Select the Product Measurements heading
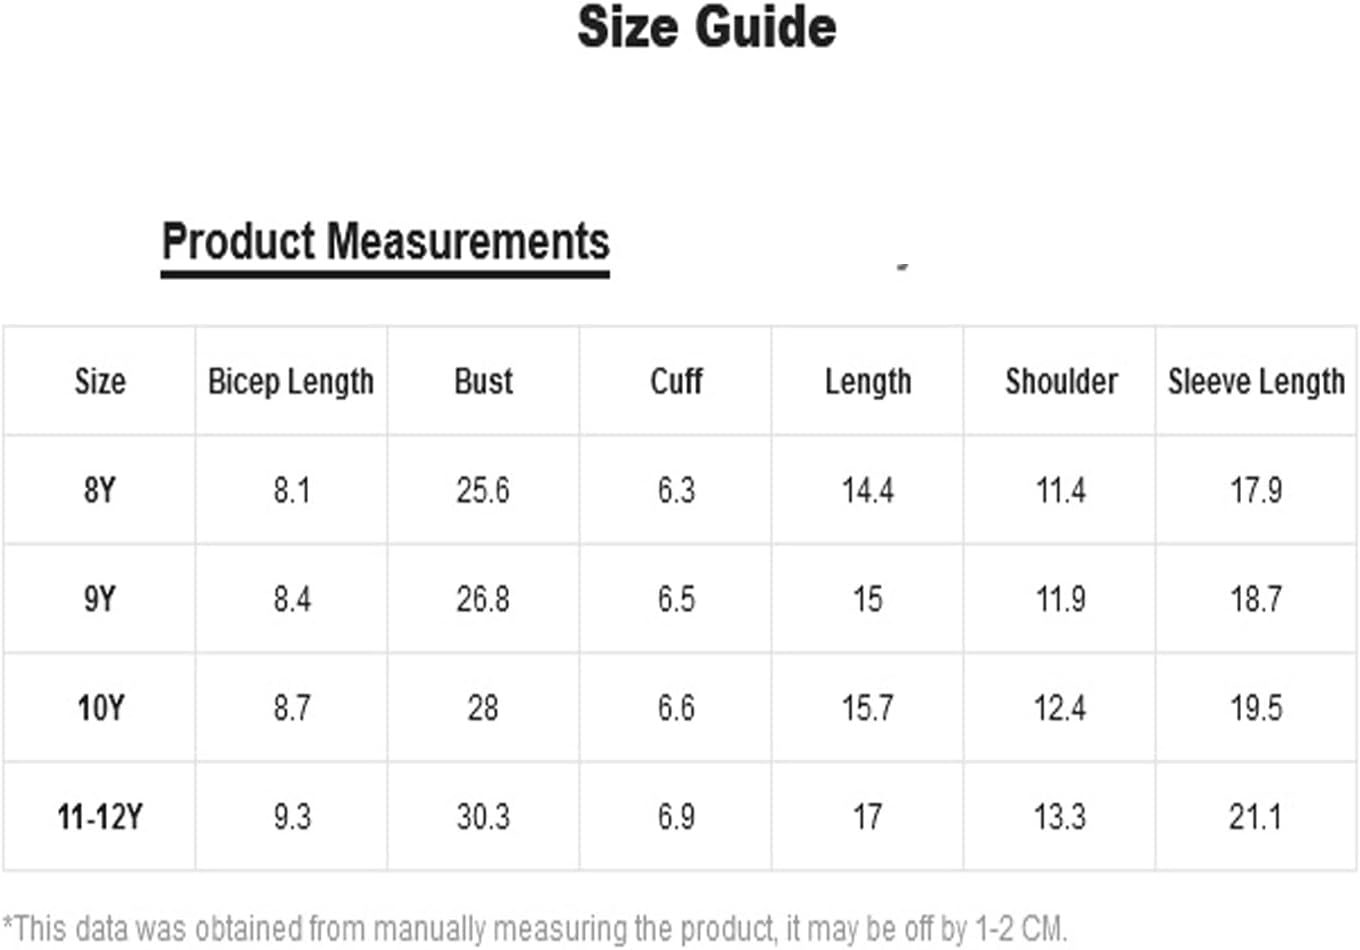This screenshot has height=950, width=1360. 385,242
